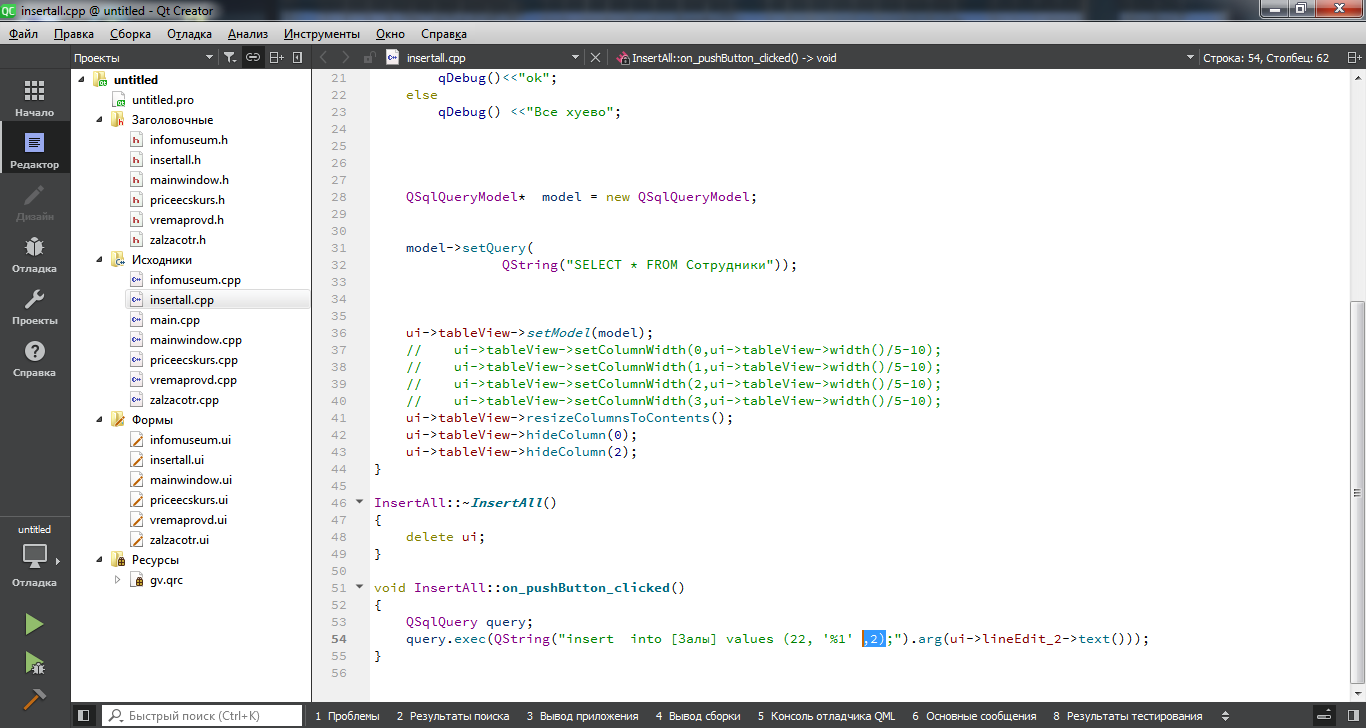Image resolution: width=1366 pixels, height=728 pixels.
Task: Run the project with green play button
Action: [34, 624]
